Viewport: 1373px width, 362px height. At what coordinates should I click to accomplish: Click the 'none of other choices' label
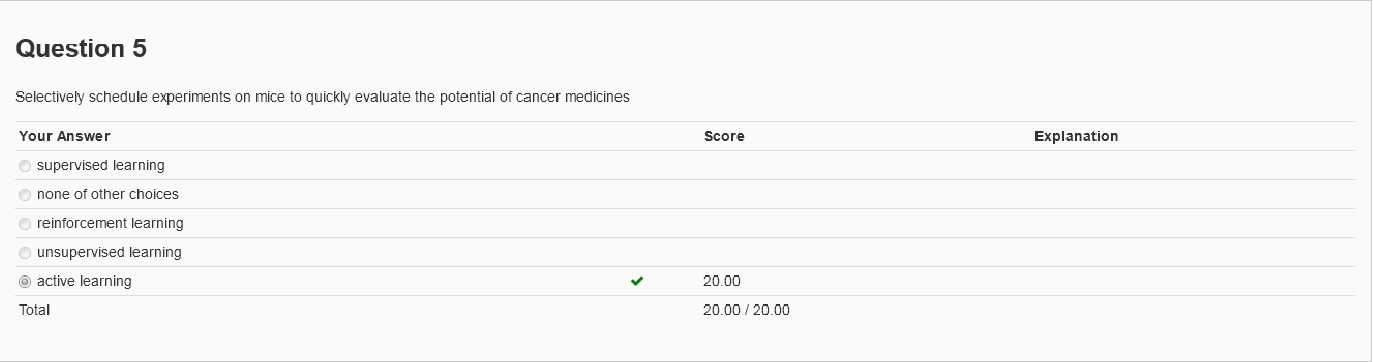tap(108, 194)
